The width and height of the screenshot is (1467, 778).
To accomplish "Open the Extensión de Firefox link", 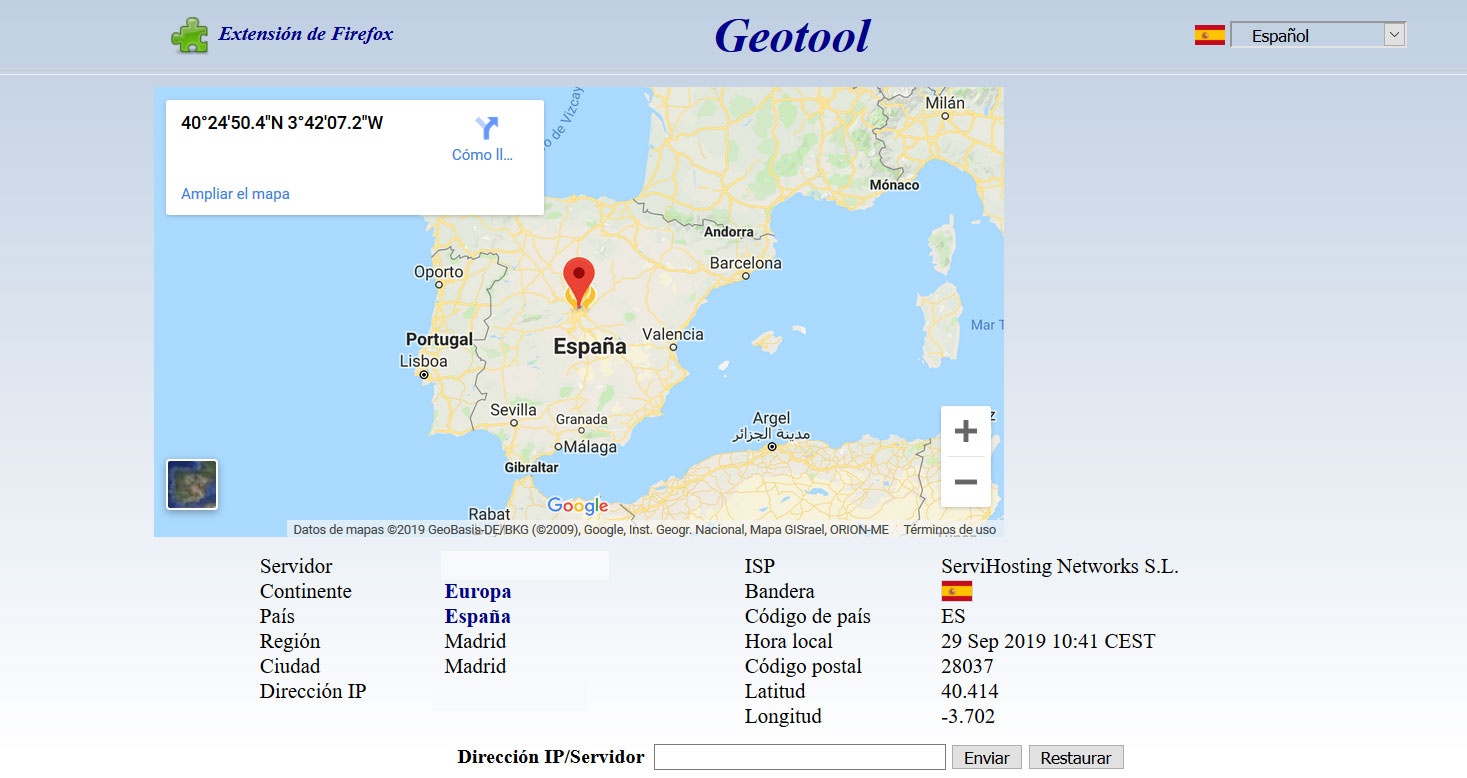I will (306, 34).
